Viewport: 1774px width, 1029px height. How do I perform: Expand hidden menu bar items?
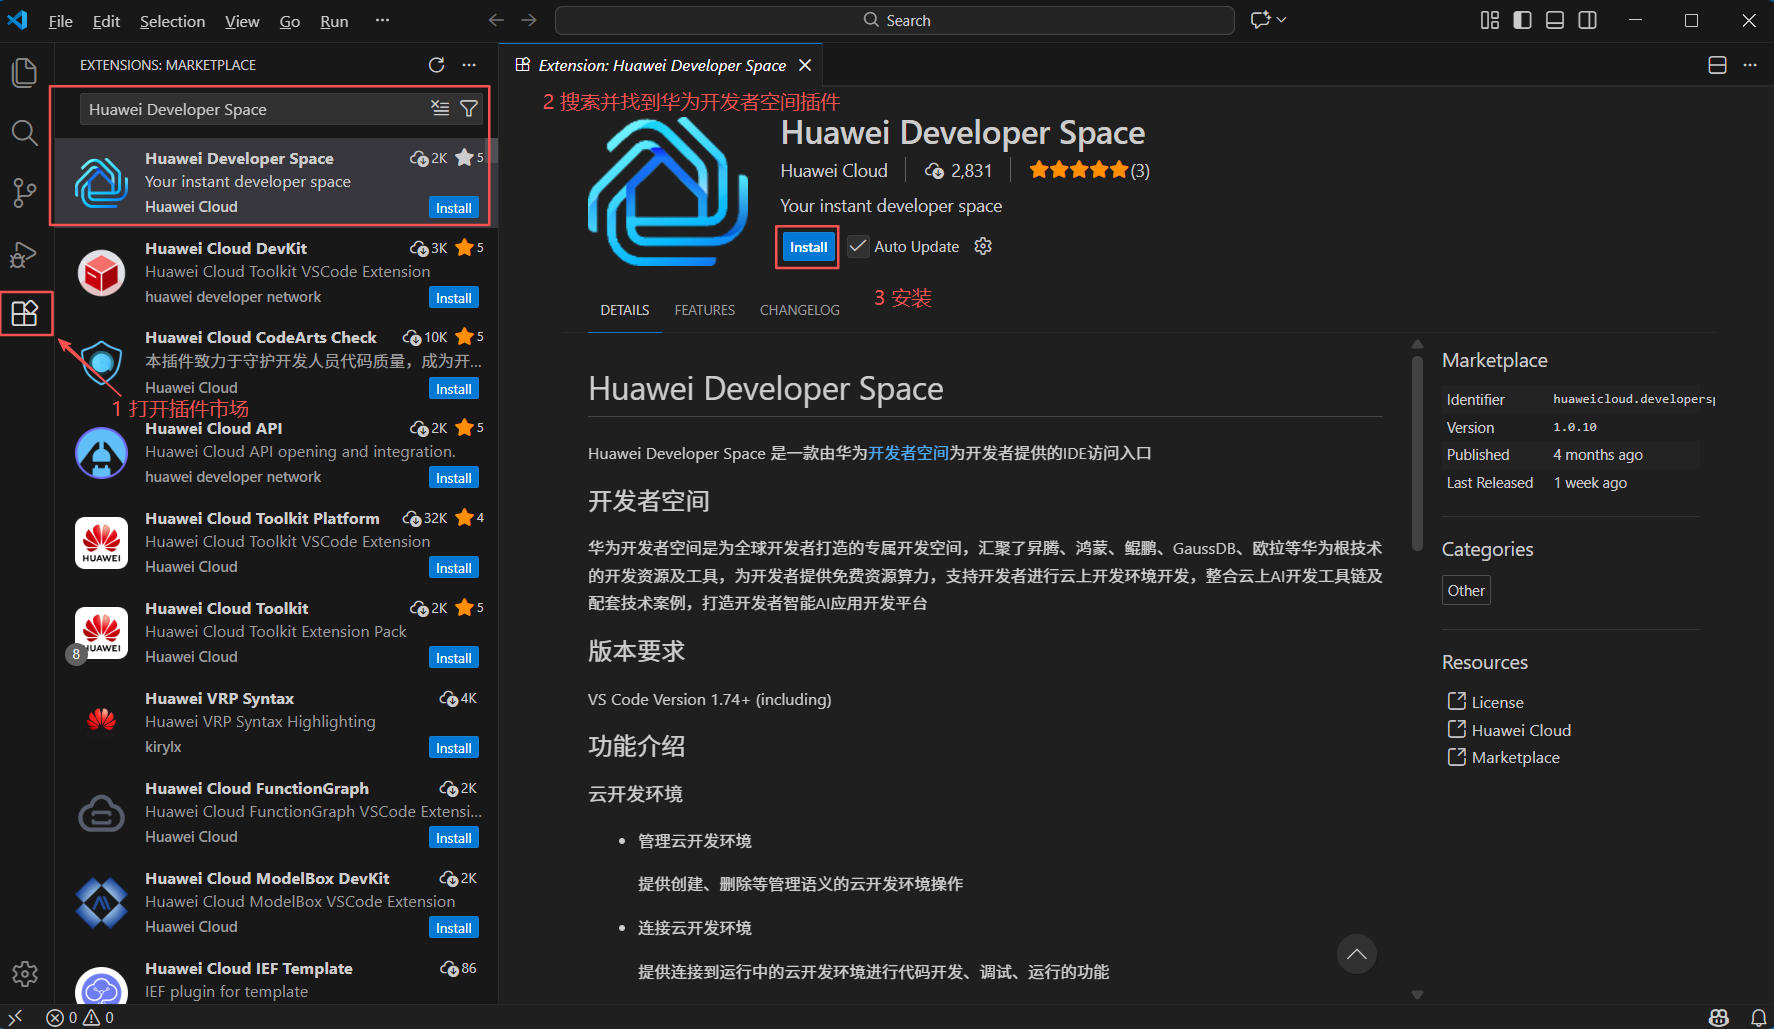pyautogui.click(x=382, y=20)
